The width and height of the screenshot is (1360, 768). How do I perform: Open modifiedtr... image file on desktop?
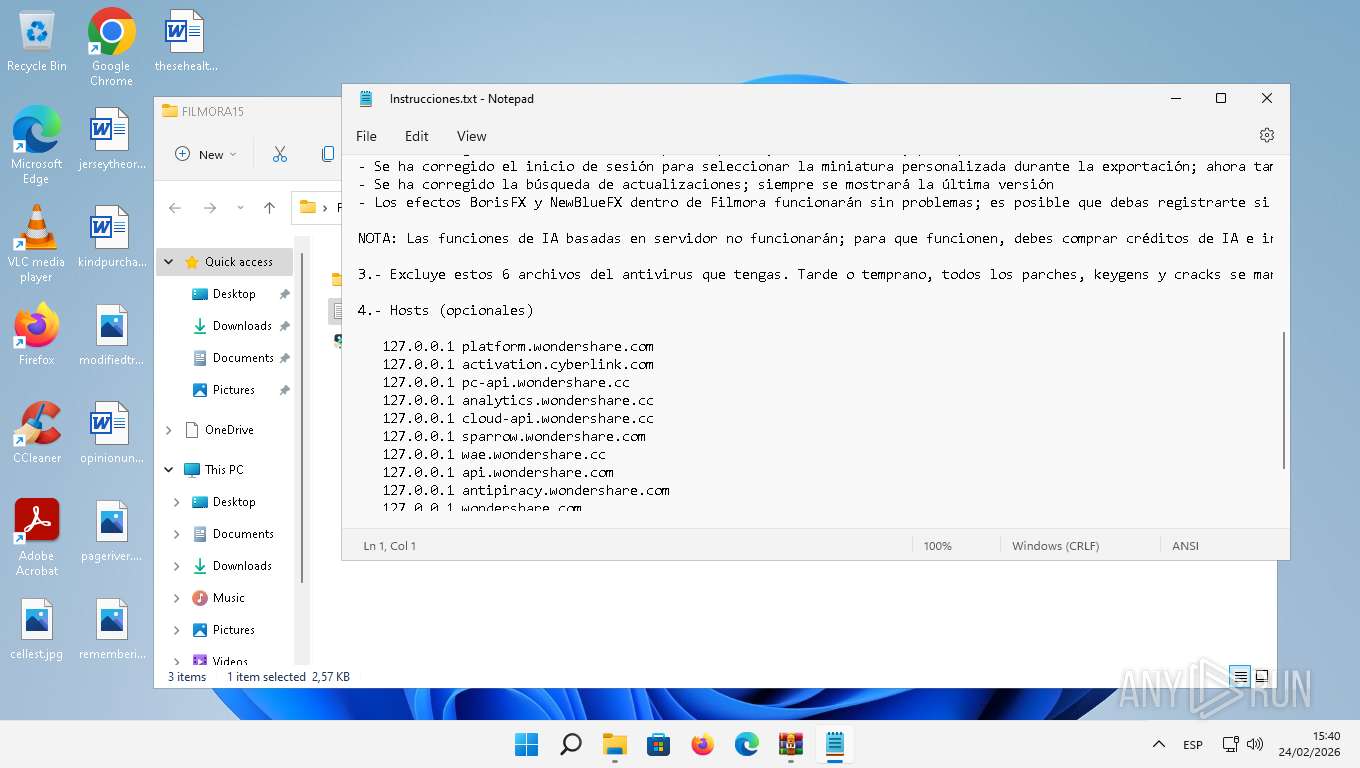[x=111, y=336]
